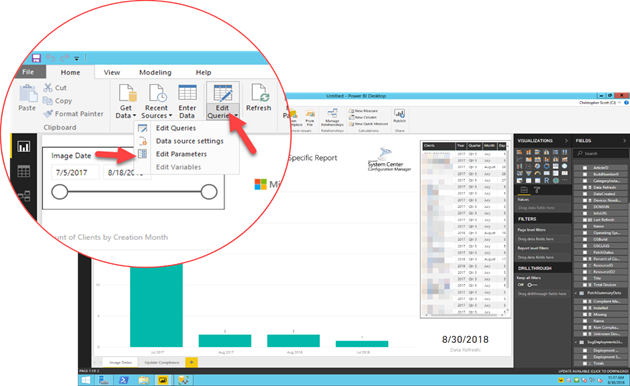
Task: Check the DOMAIN field checkbox
Action: (585, 207)
